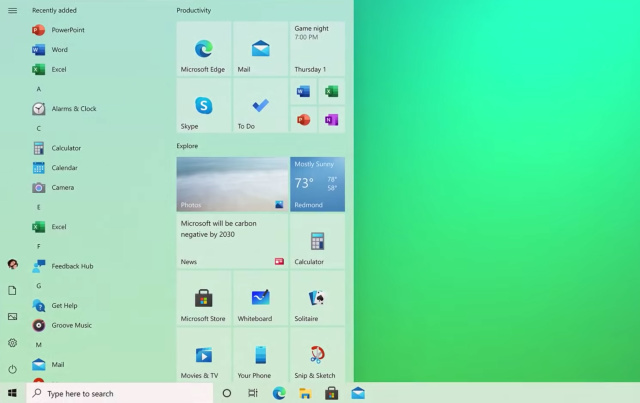The height and width of the screenshot is (403, 640).
Task: Open Alarms & Clock app
Action: 64,109
